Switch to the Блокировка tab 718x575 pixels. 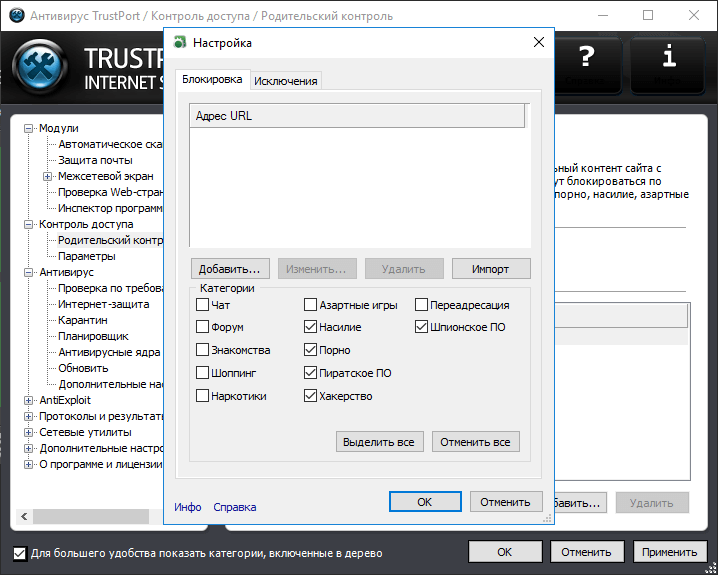tap(212, 79)
